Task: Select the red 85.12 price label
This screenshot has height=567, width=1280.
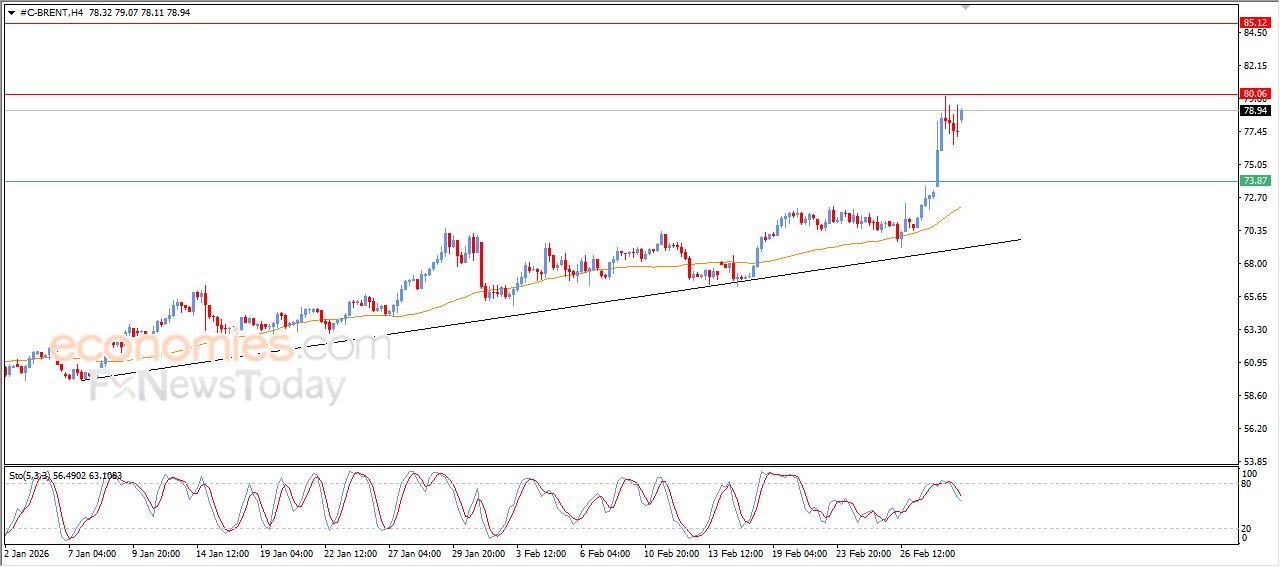Action: (1254, 23)
